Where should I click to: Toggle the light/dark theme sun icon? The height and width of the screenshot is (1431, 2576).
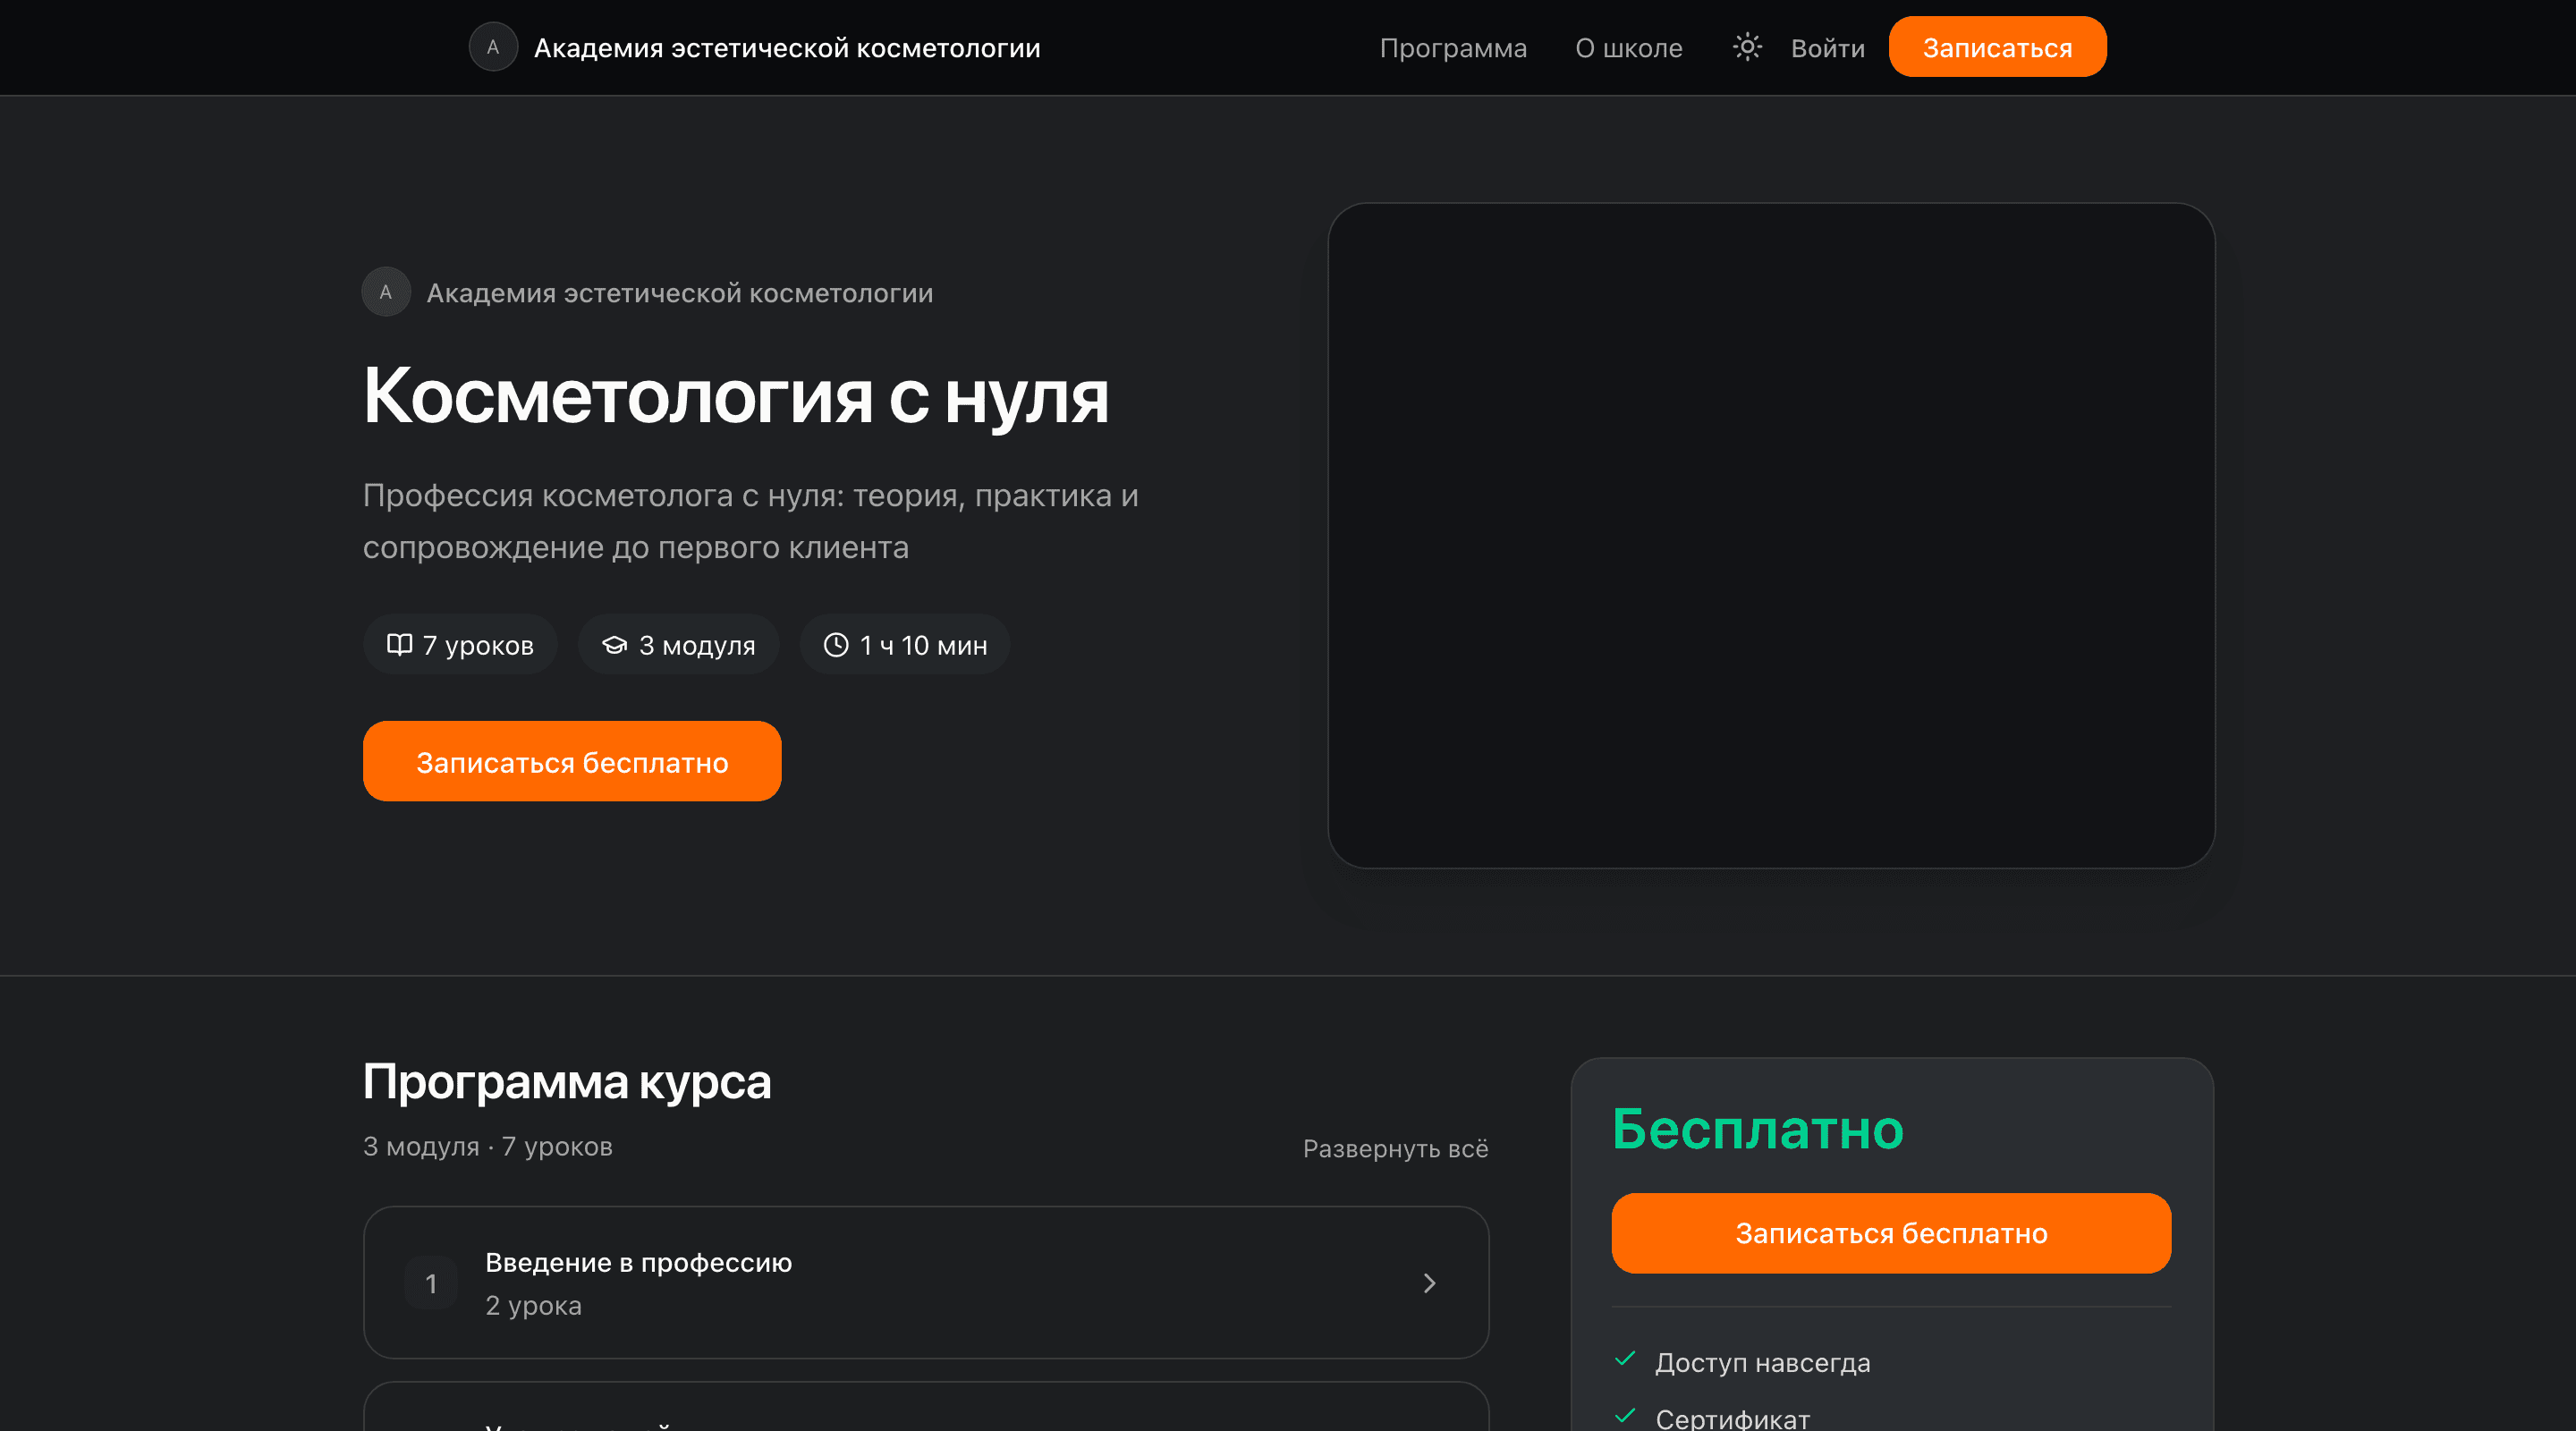click(1746, 47)
